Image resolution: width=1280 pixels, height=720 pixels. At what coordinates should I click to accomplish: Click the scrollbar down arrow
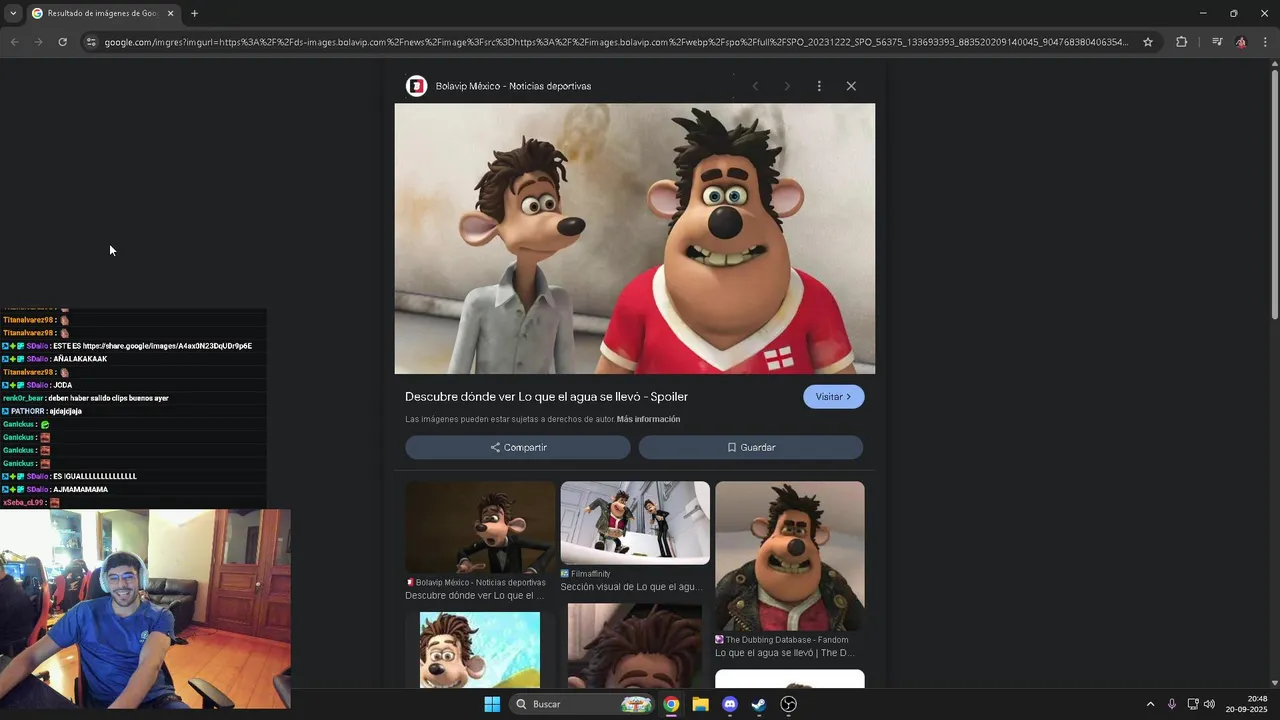click(x=1274, y=681)
